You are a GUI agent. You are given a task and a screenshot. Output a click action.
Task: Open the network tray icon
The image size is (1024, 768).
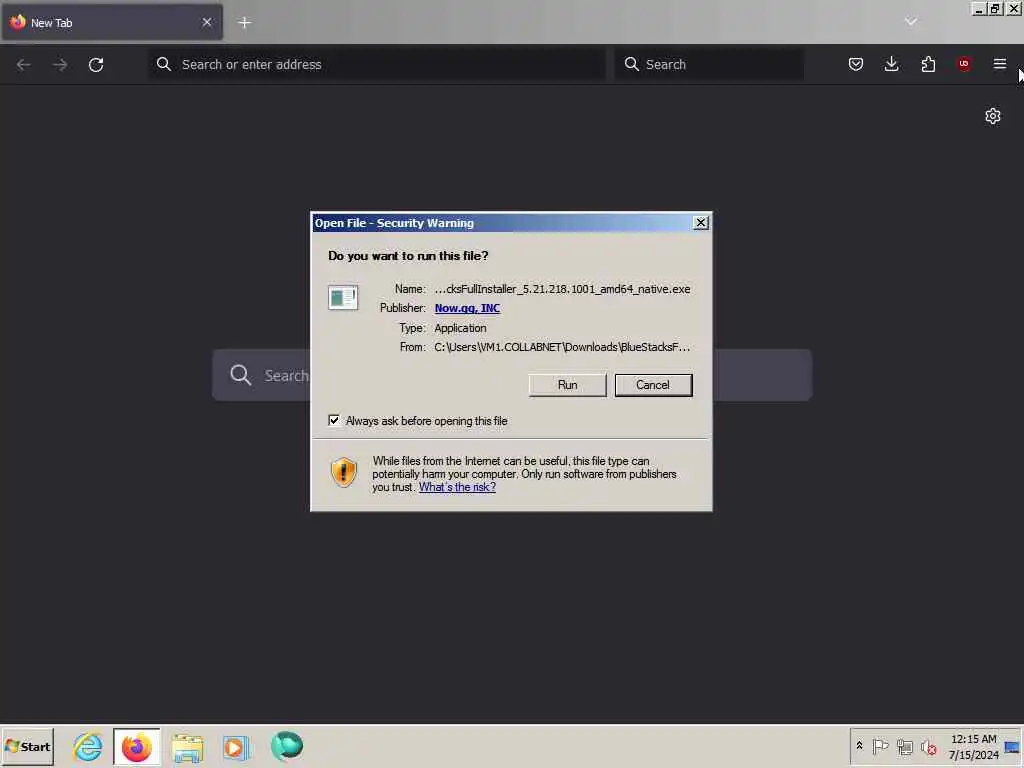904,746
